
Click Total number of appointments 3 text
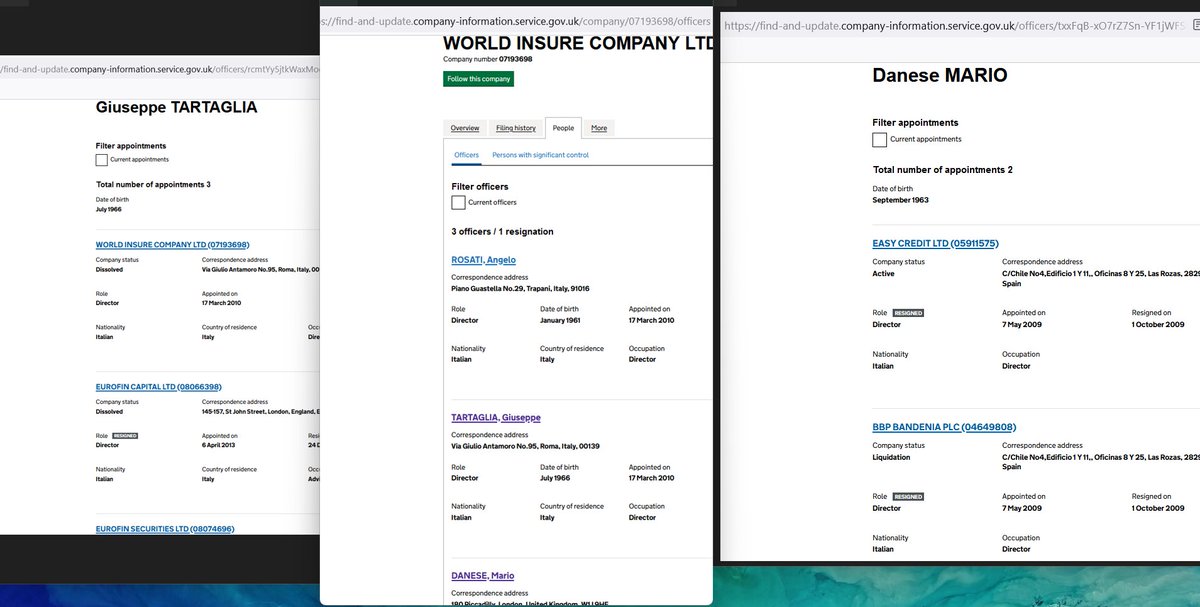click(153, 185)
